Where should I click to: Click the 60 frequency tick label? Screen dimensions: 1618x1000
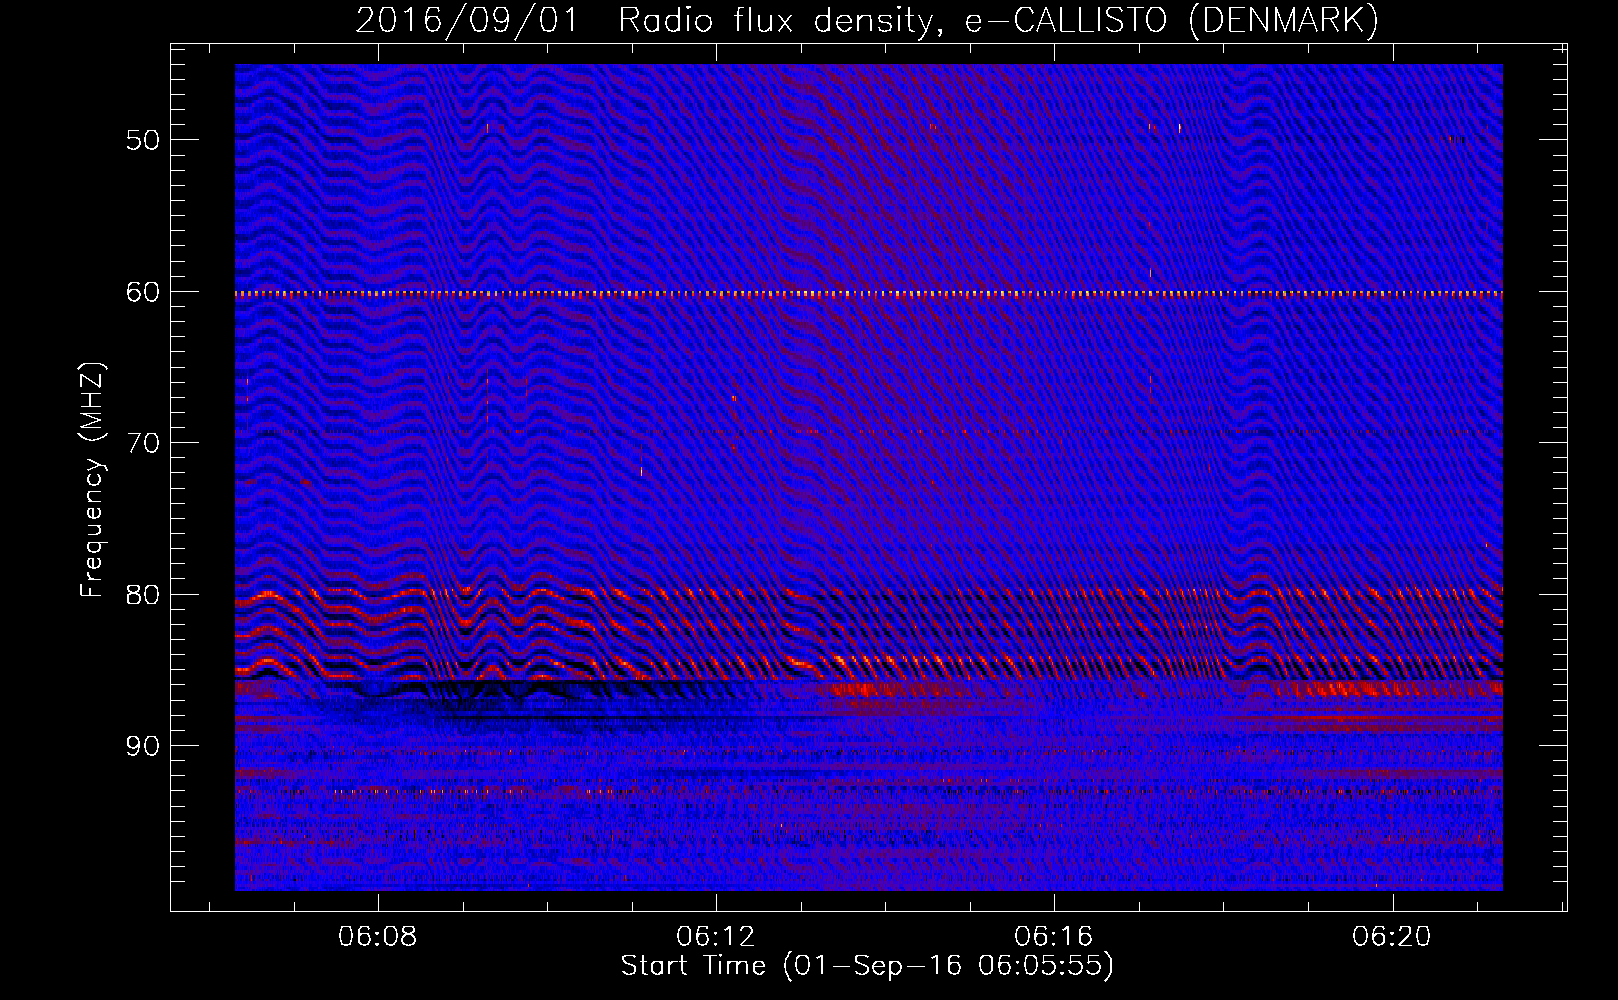click(x=143, y=292)
